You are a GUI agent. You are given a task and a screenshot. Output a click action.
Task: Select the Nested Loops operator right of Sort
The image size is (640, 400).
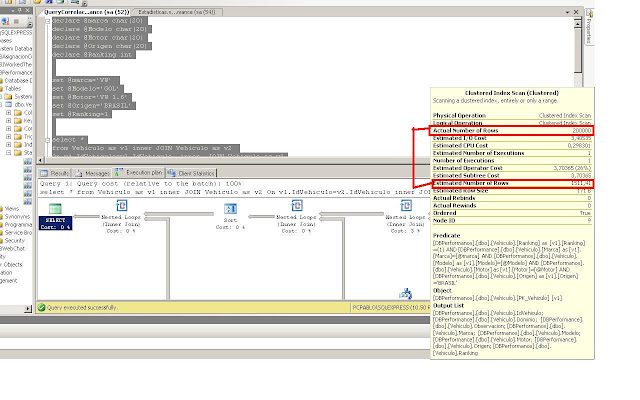[x=296, y=216]
